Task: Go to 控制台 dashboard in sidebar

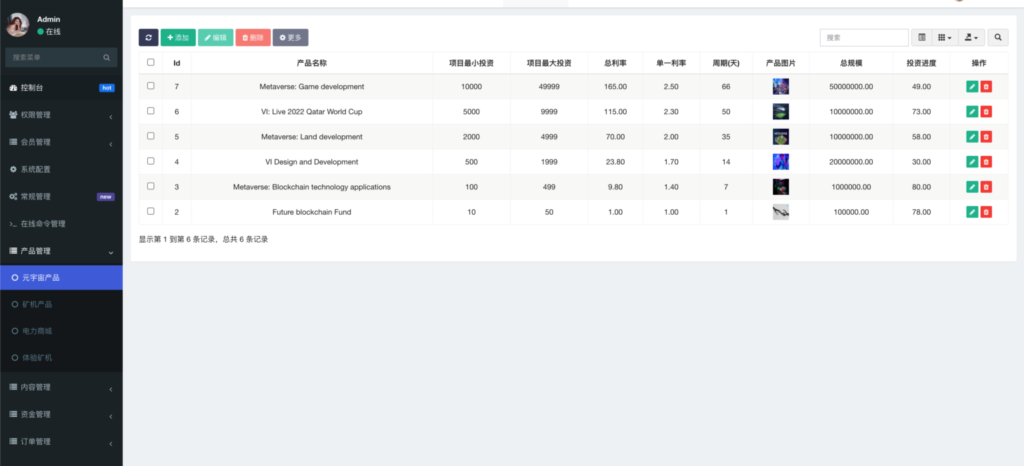Action: (x=32, y=88)
